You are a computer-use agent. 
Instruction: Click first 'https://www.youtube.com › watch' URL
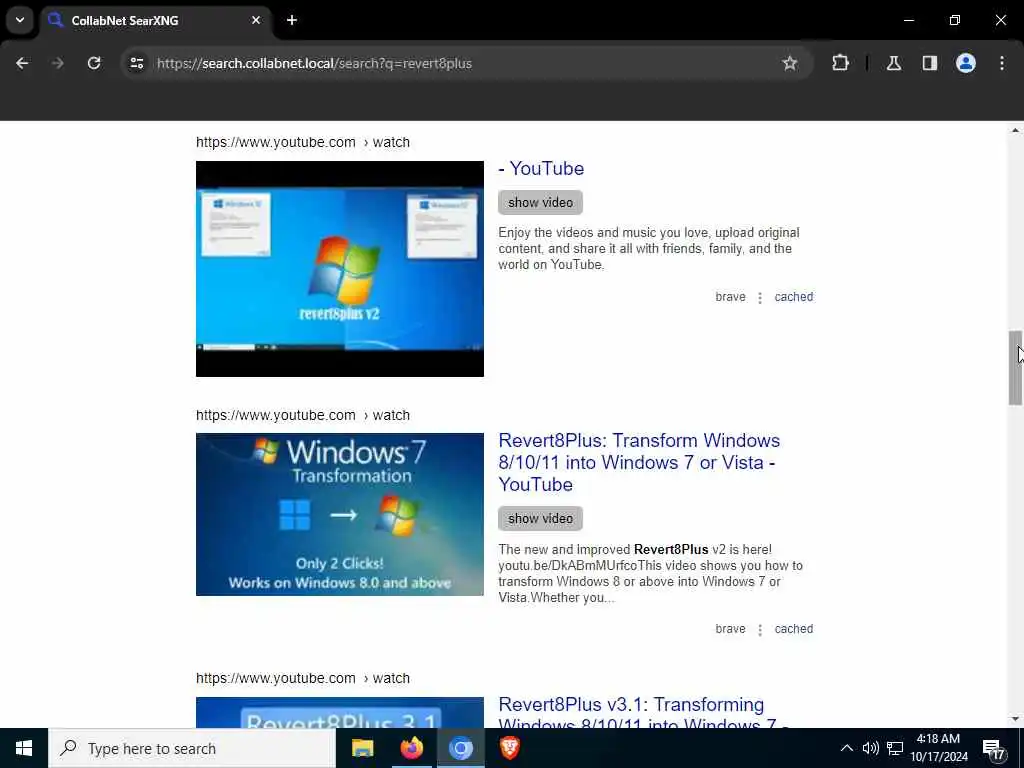tap(302, 142)
